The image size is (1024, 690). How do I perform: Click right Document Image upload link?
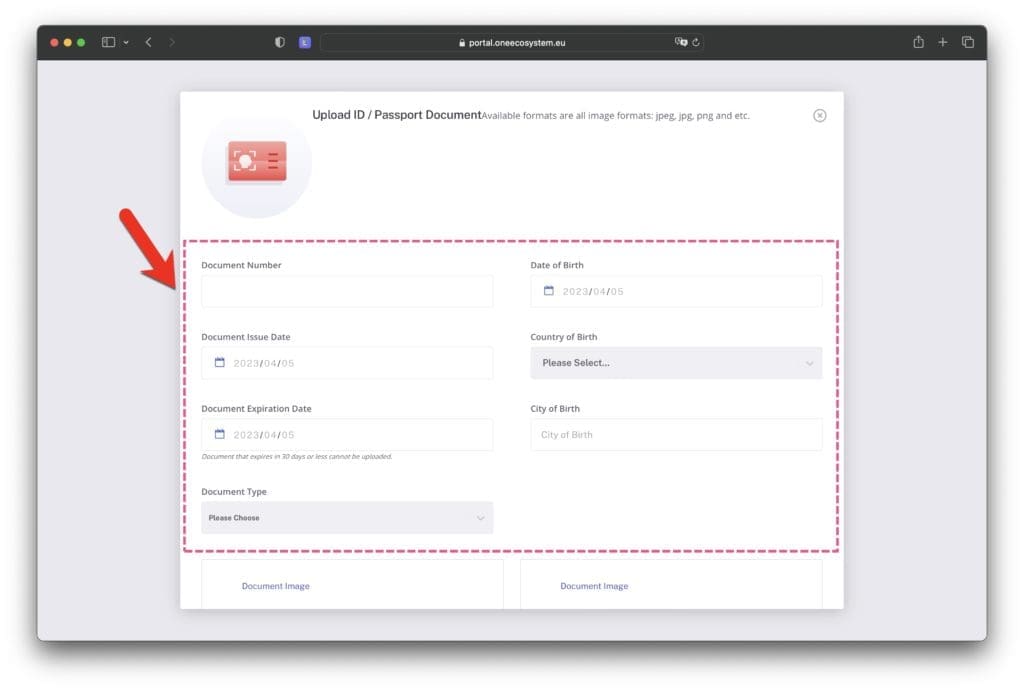594,586
